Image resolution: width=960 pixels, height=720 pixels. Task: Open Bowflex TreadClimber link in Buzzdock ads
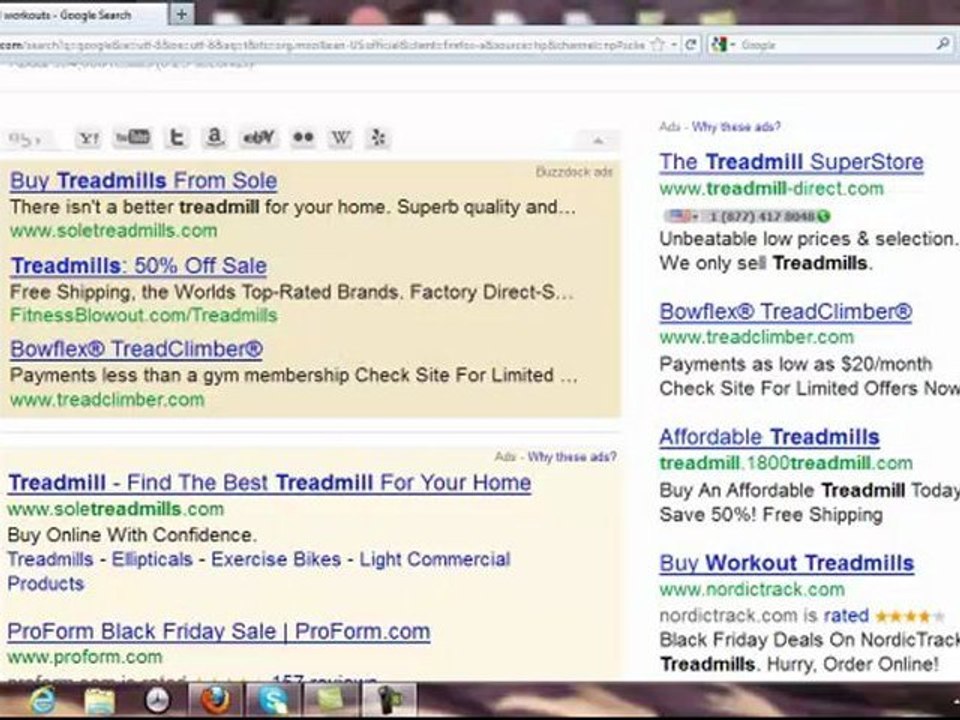(x=137, y=349)
